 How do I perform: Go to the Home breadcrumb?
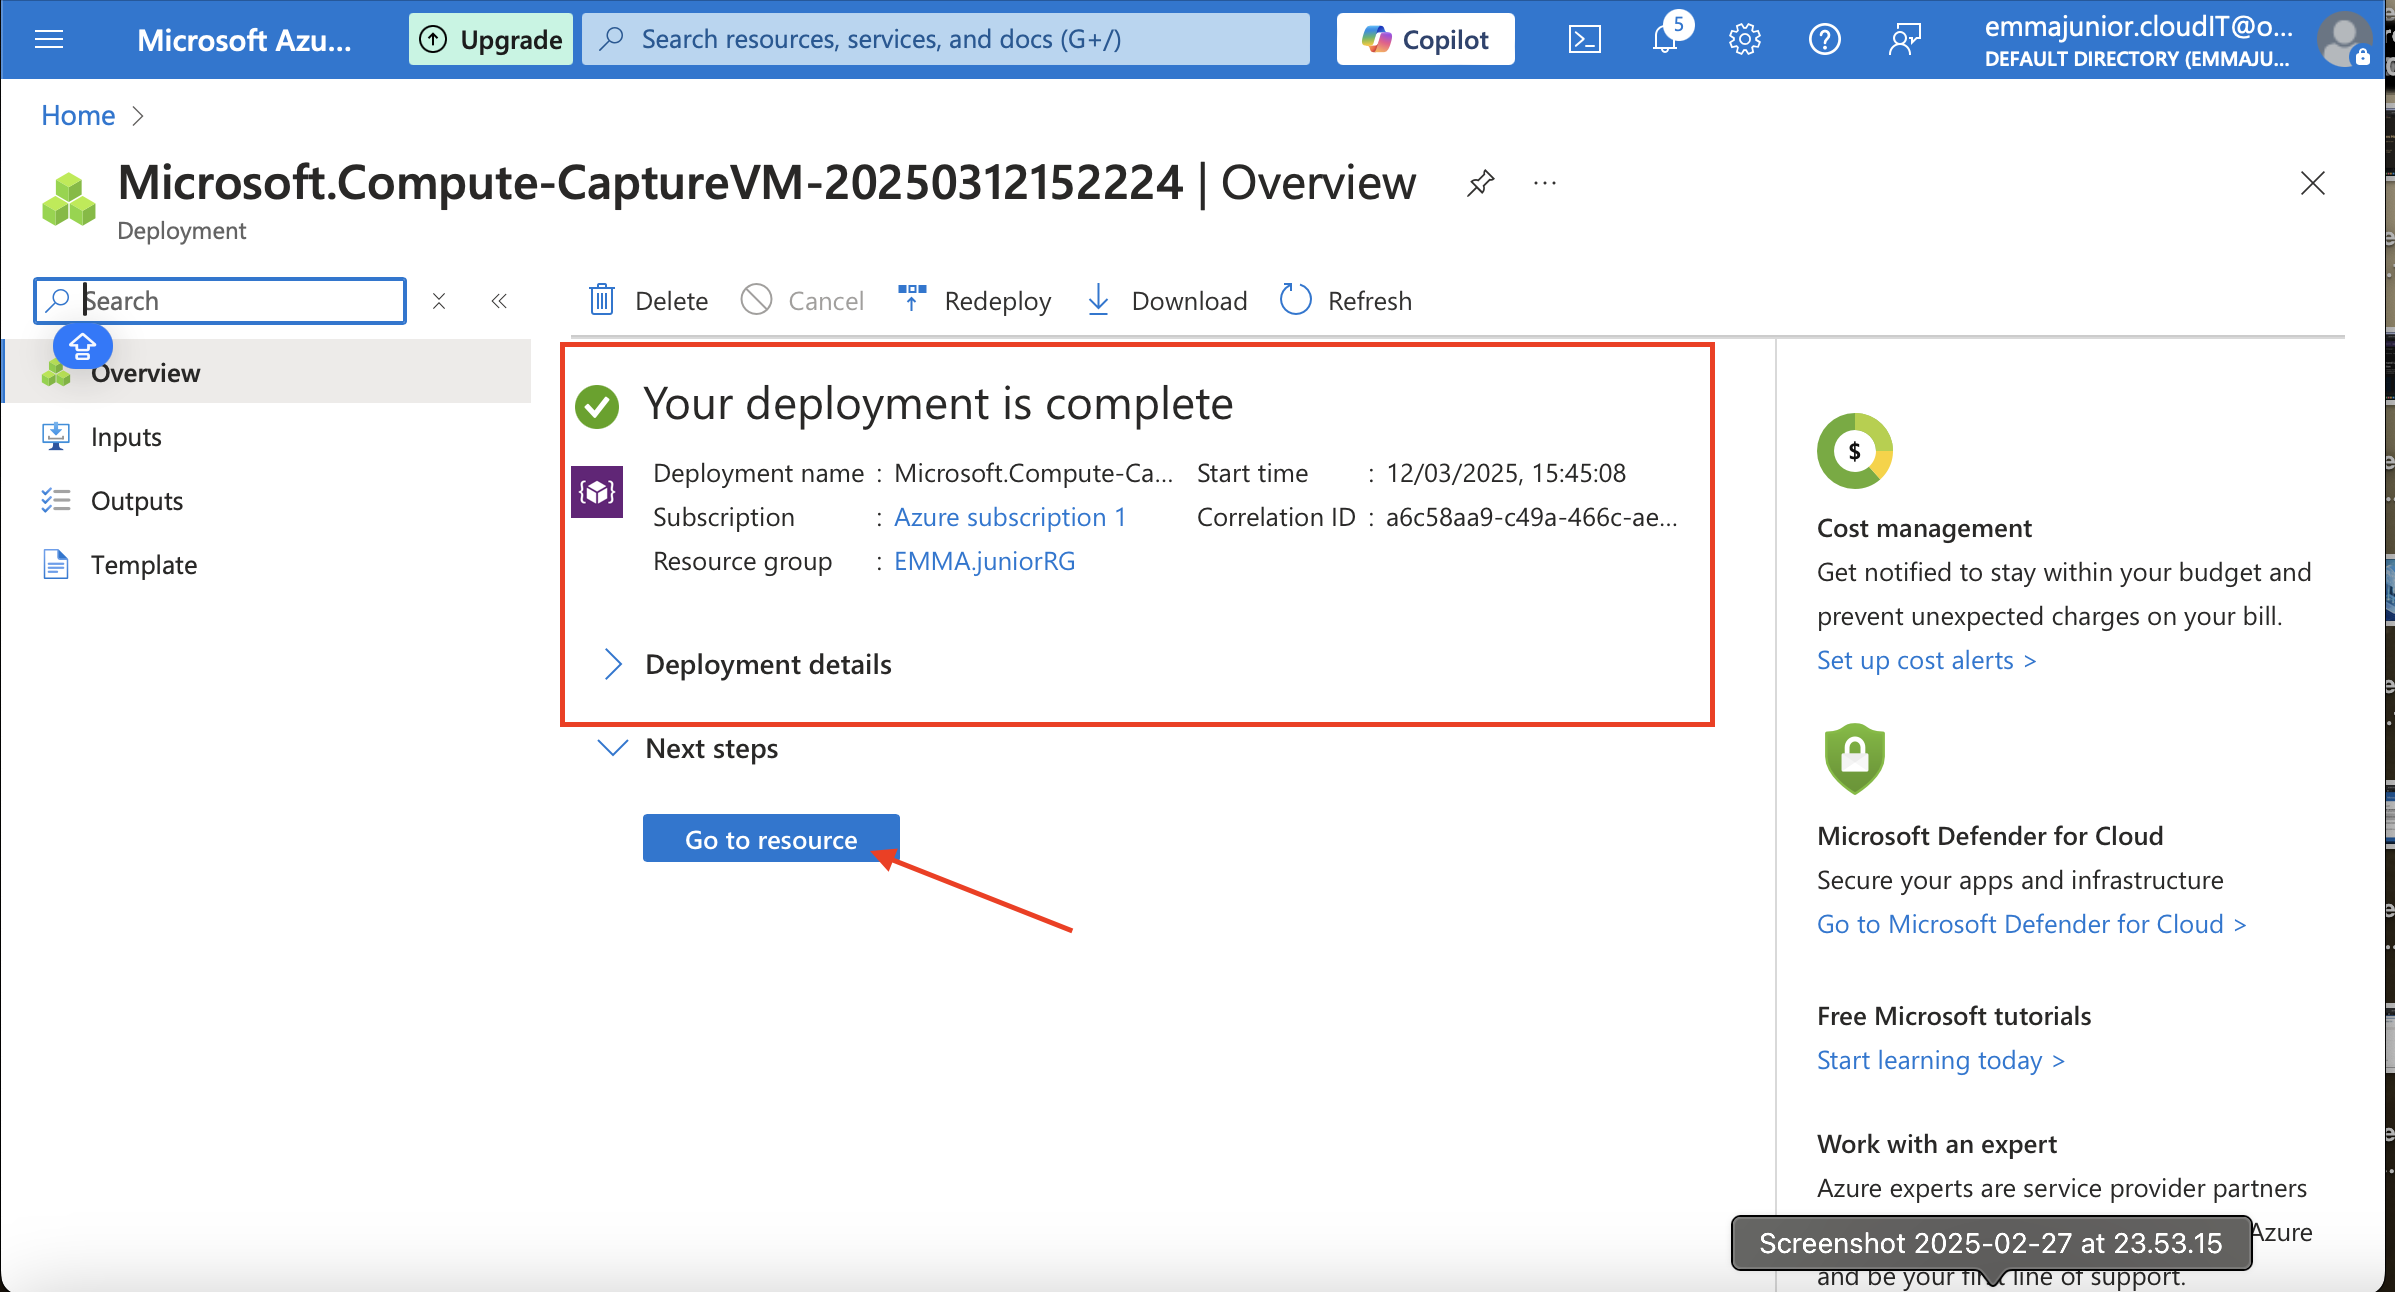[78, 116]
